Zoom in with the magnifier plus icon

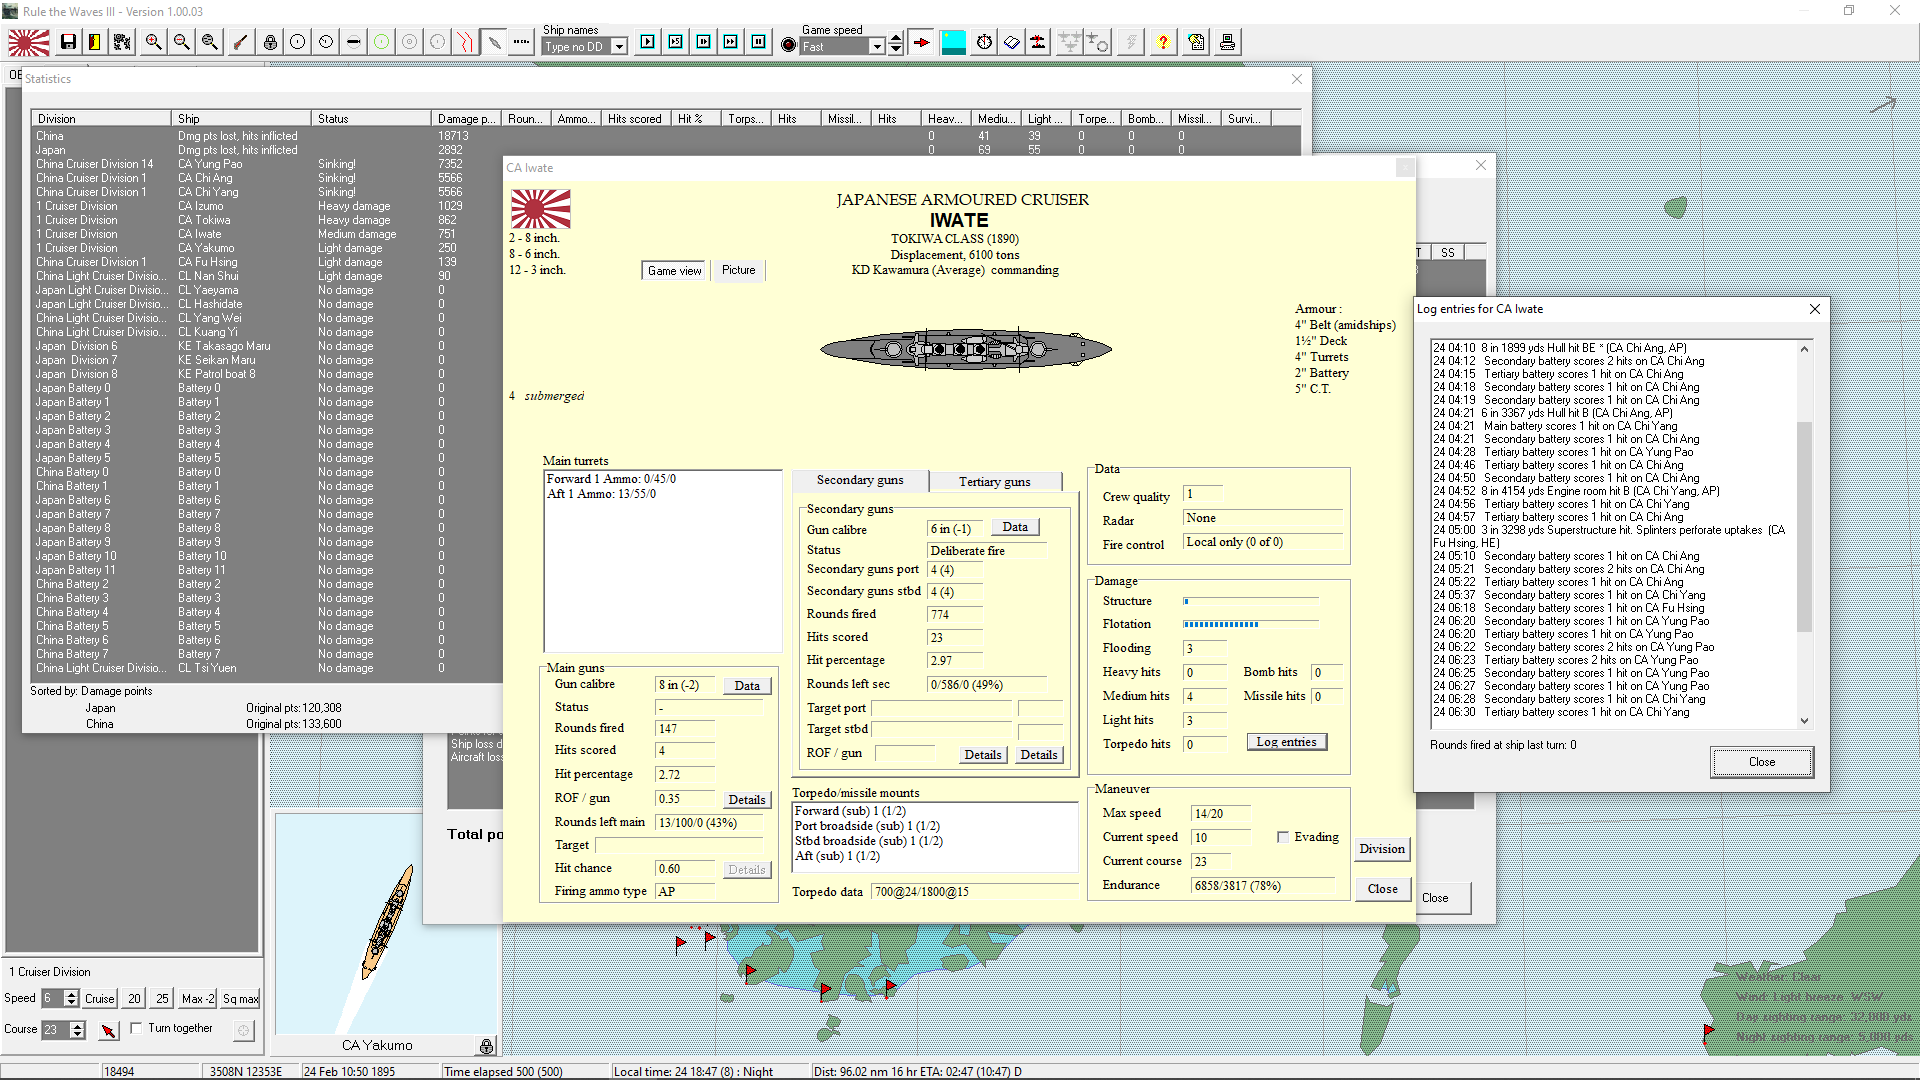click(153, 42)
